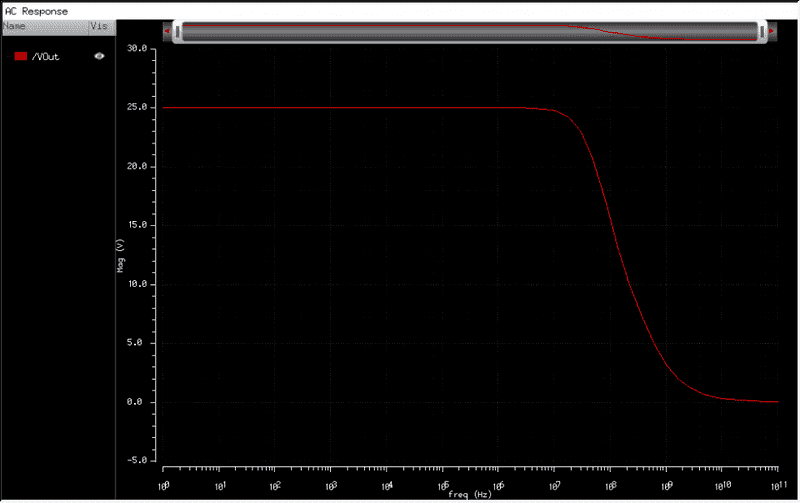
Task: Click the 30.0 tick label on y-axis
Action: (137, 48)
